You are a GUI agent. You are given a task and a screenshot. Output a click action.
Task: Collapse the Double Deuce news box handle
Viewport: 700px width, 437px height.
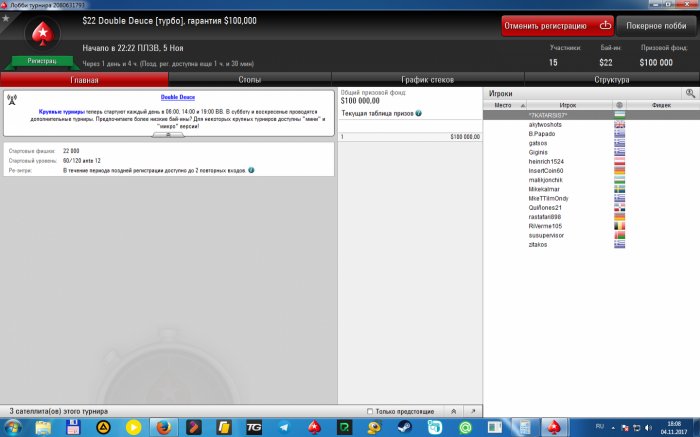coord(168,135)
